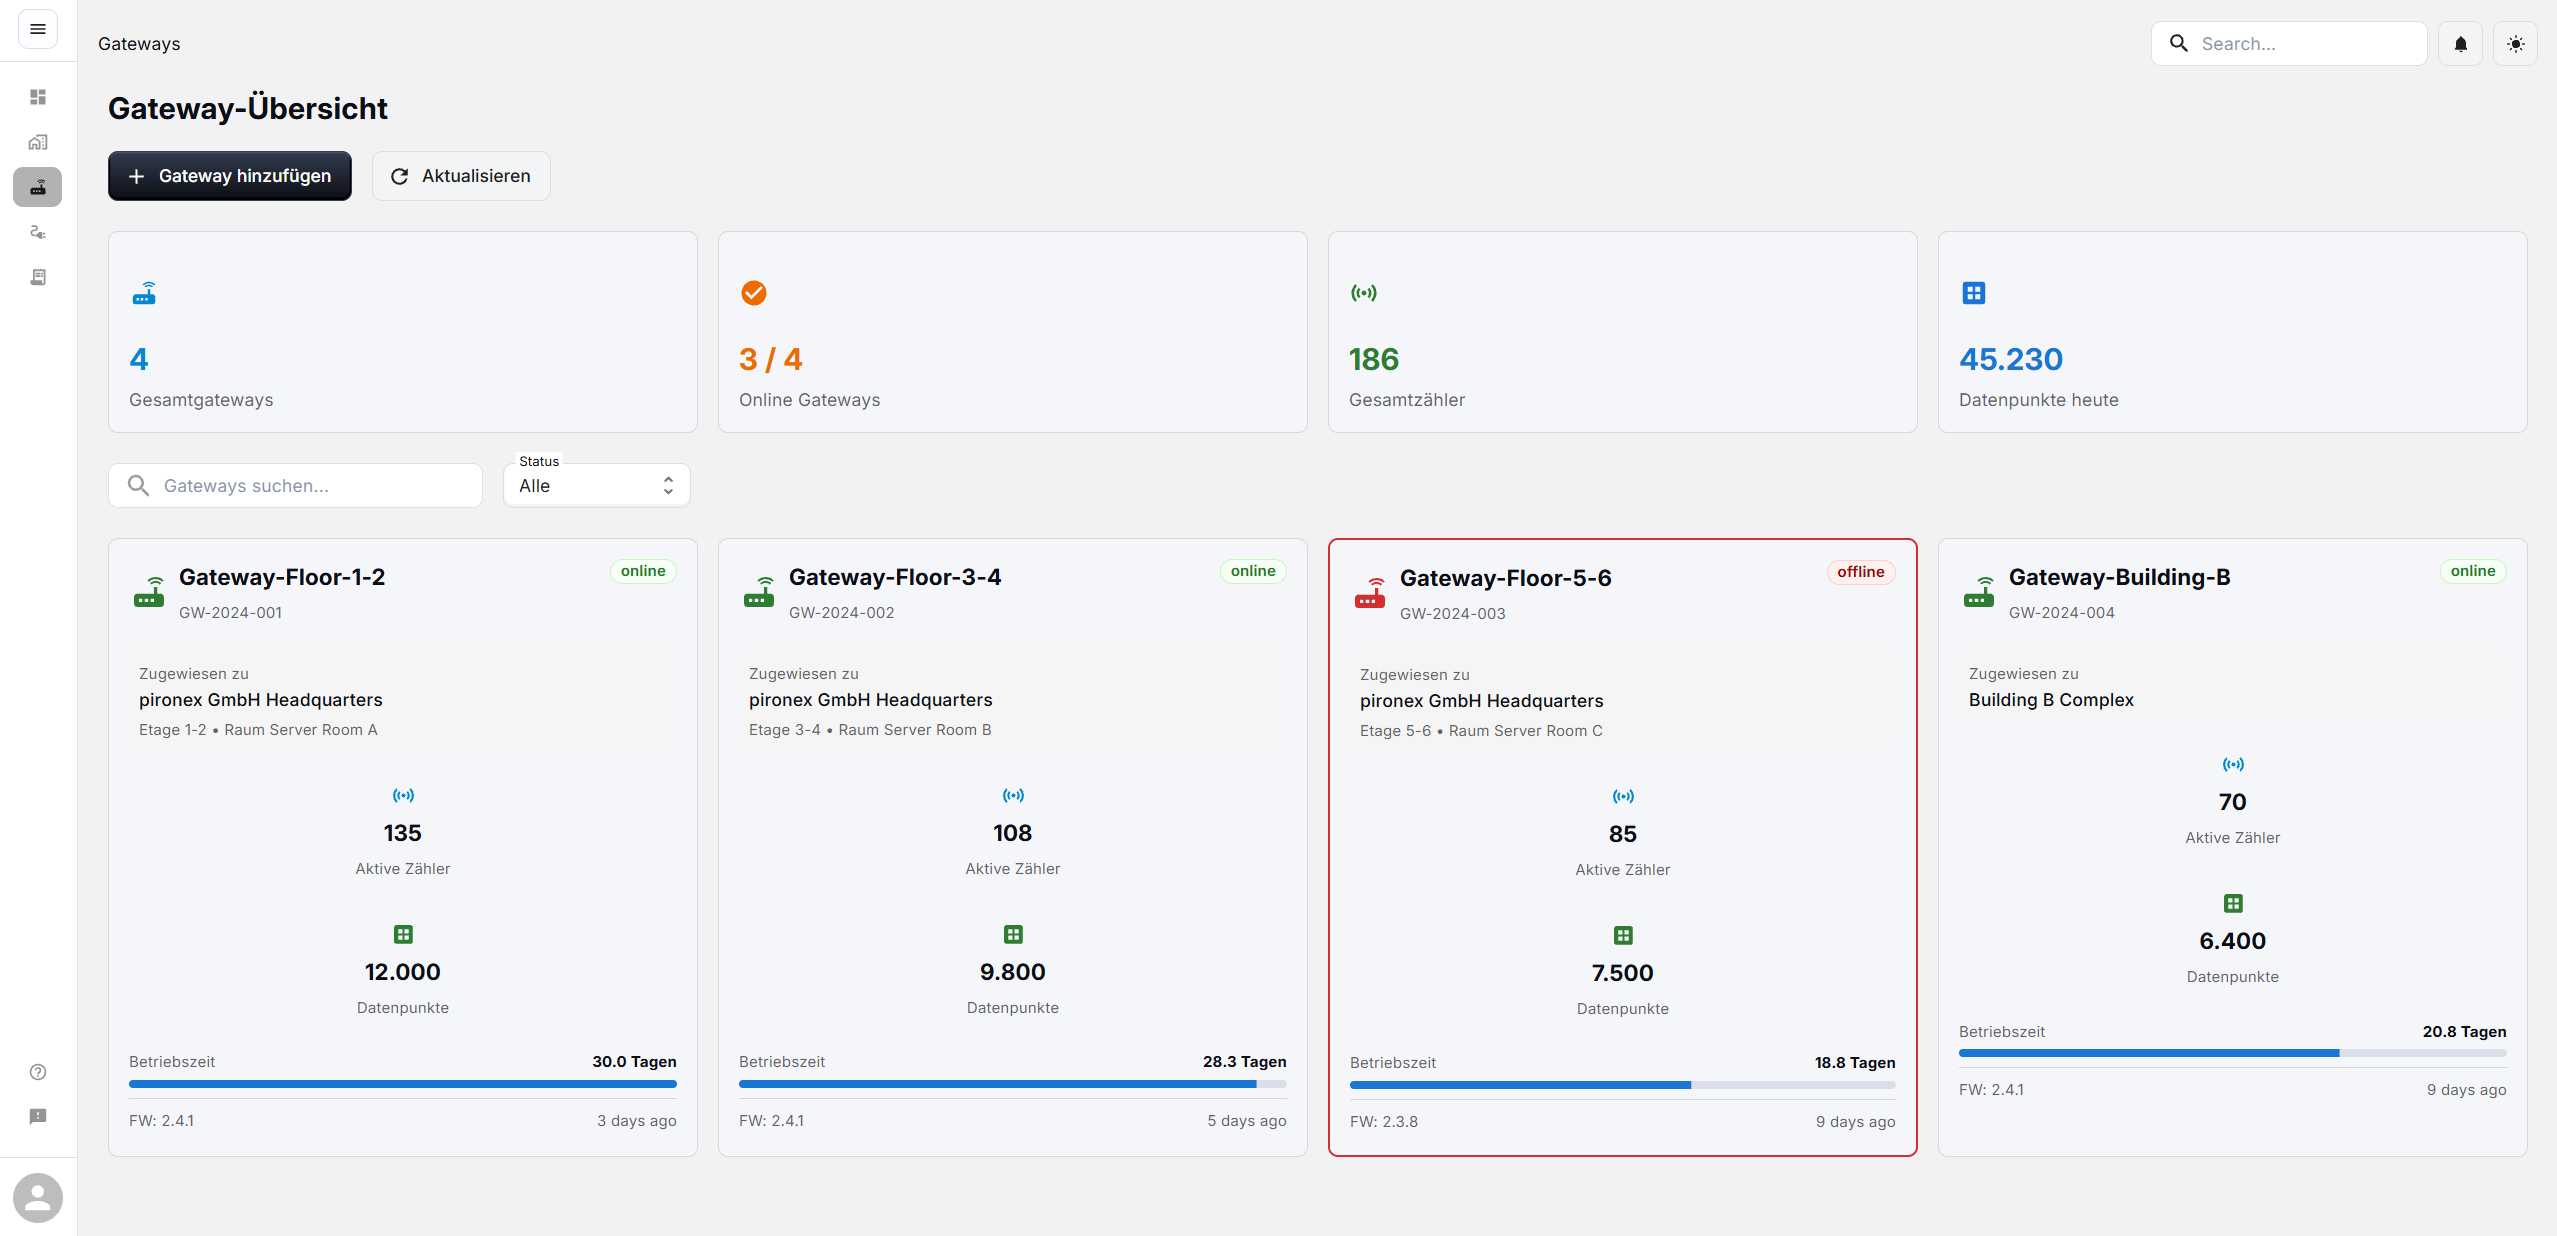Open the feedback message icon
Screen dimensions: 2557x1236
tap(38, 1116)
